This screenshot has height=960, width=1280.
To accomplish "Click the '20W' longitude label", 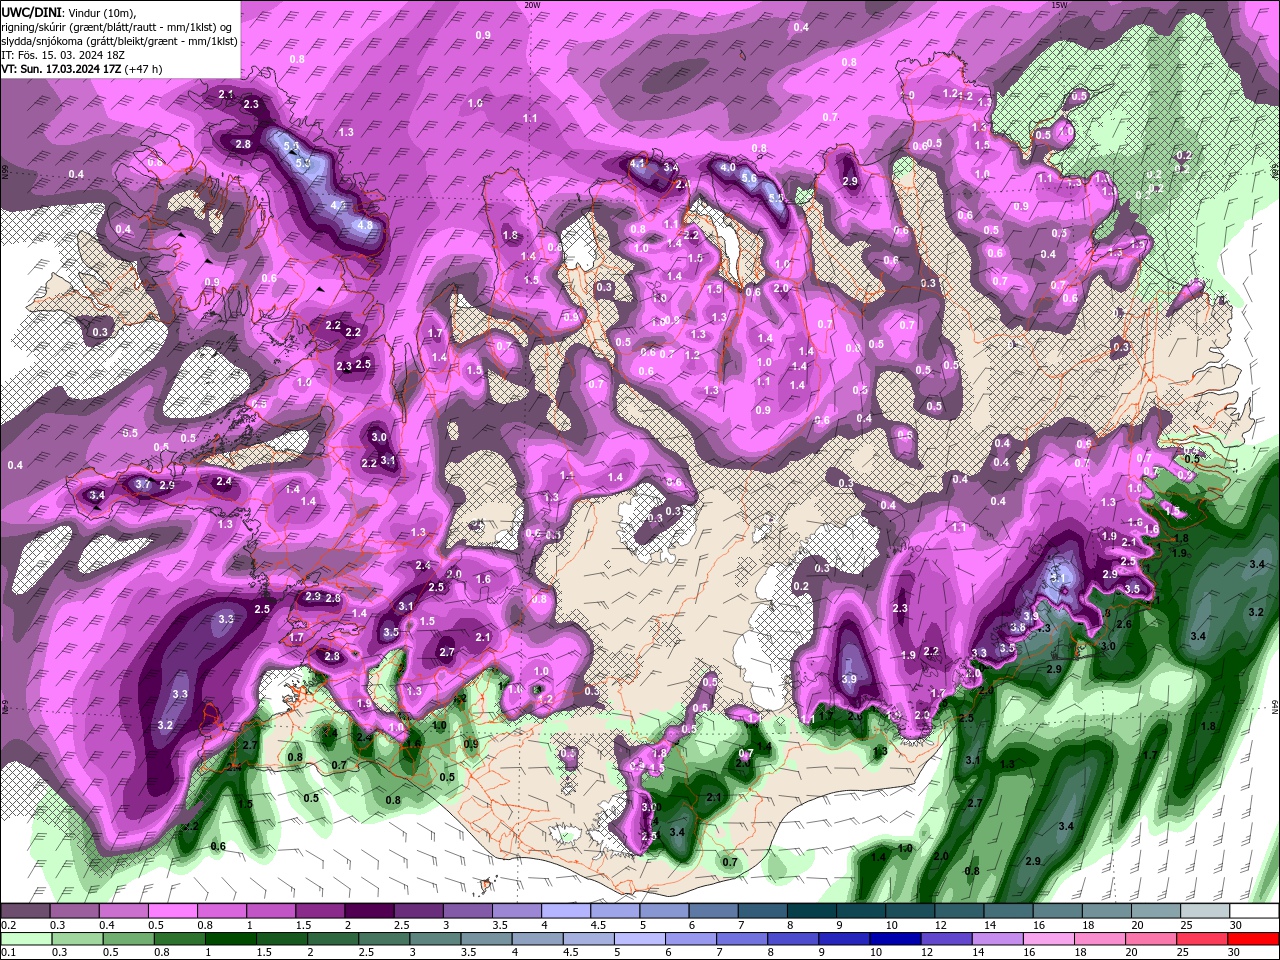I will [x=532, y=5].
